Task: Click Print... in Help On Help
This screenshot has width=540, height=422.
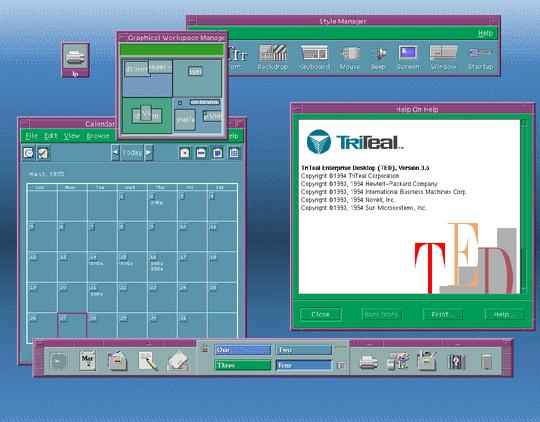Action: pyautogui.click(x=443, y=314)
